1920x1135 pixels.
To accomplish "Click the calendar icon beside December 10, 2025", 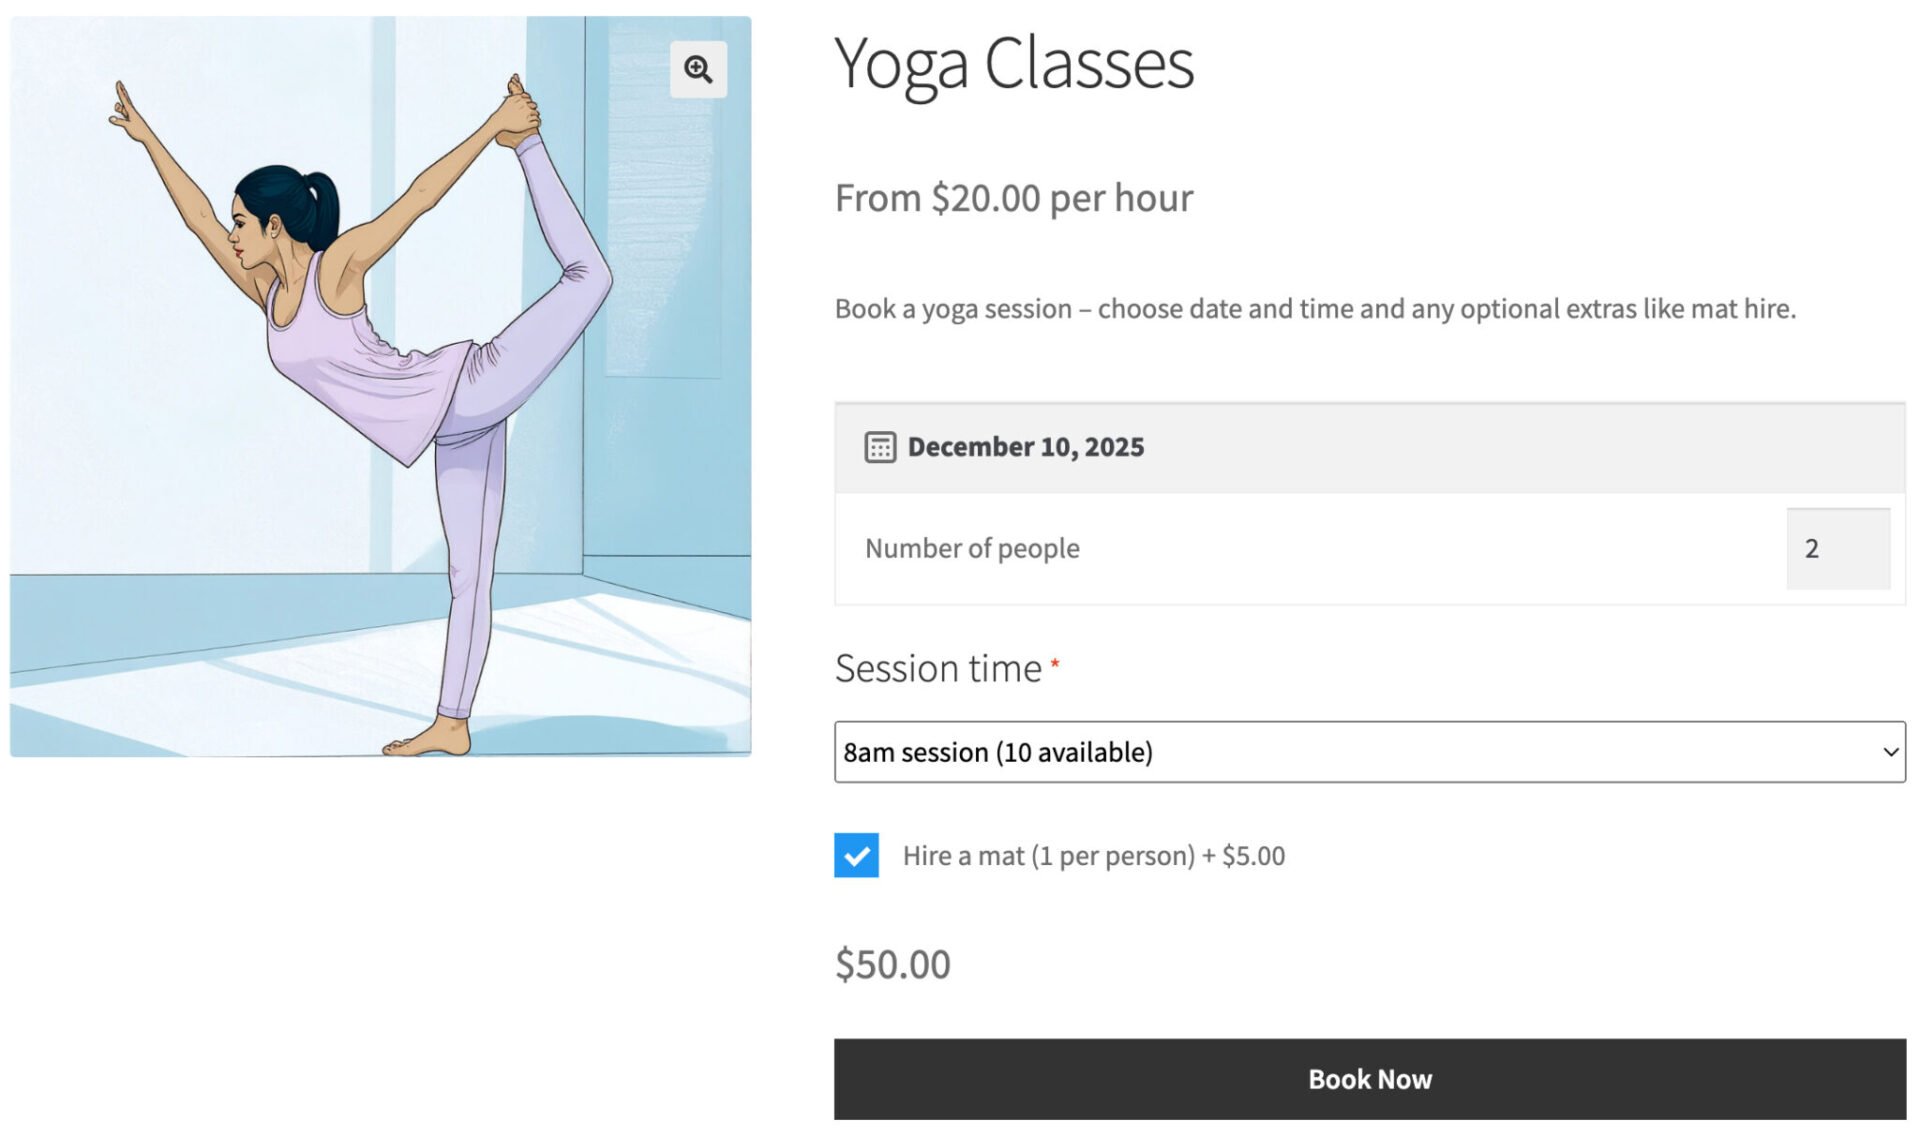I will [x=879, y=448].
